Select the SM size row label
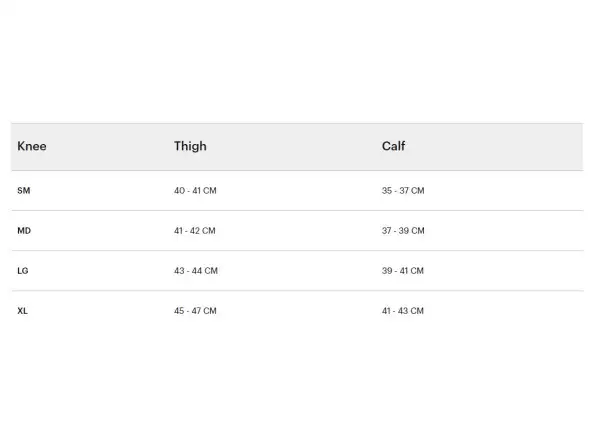The width and height of the screenshot is (600, 440). 24,191
